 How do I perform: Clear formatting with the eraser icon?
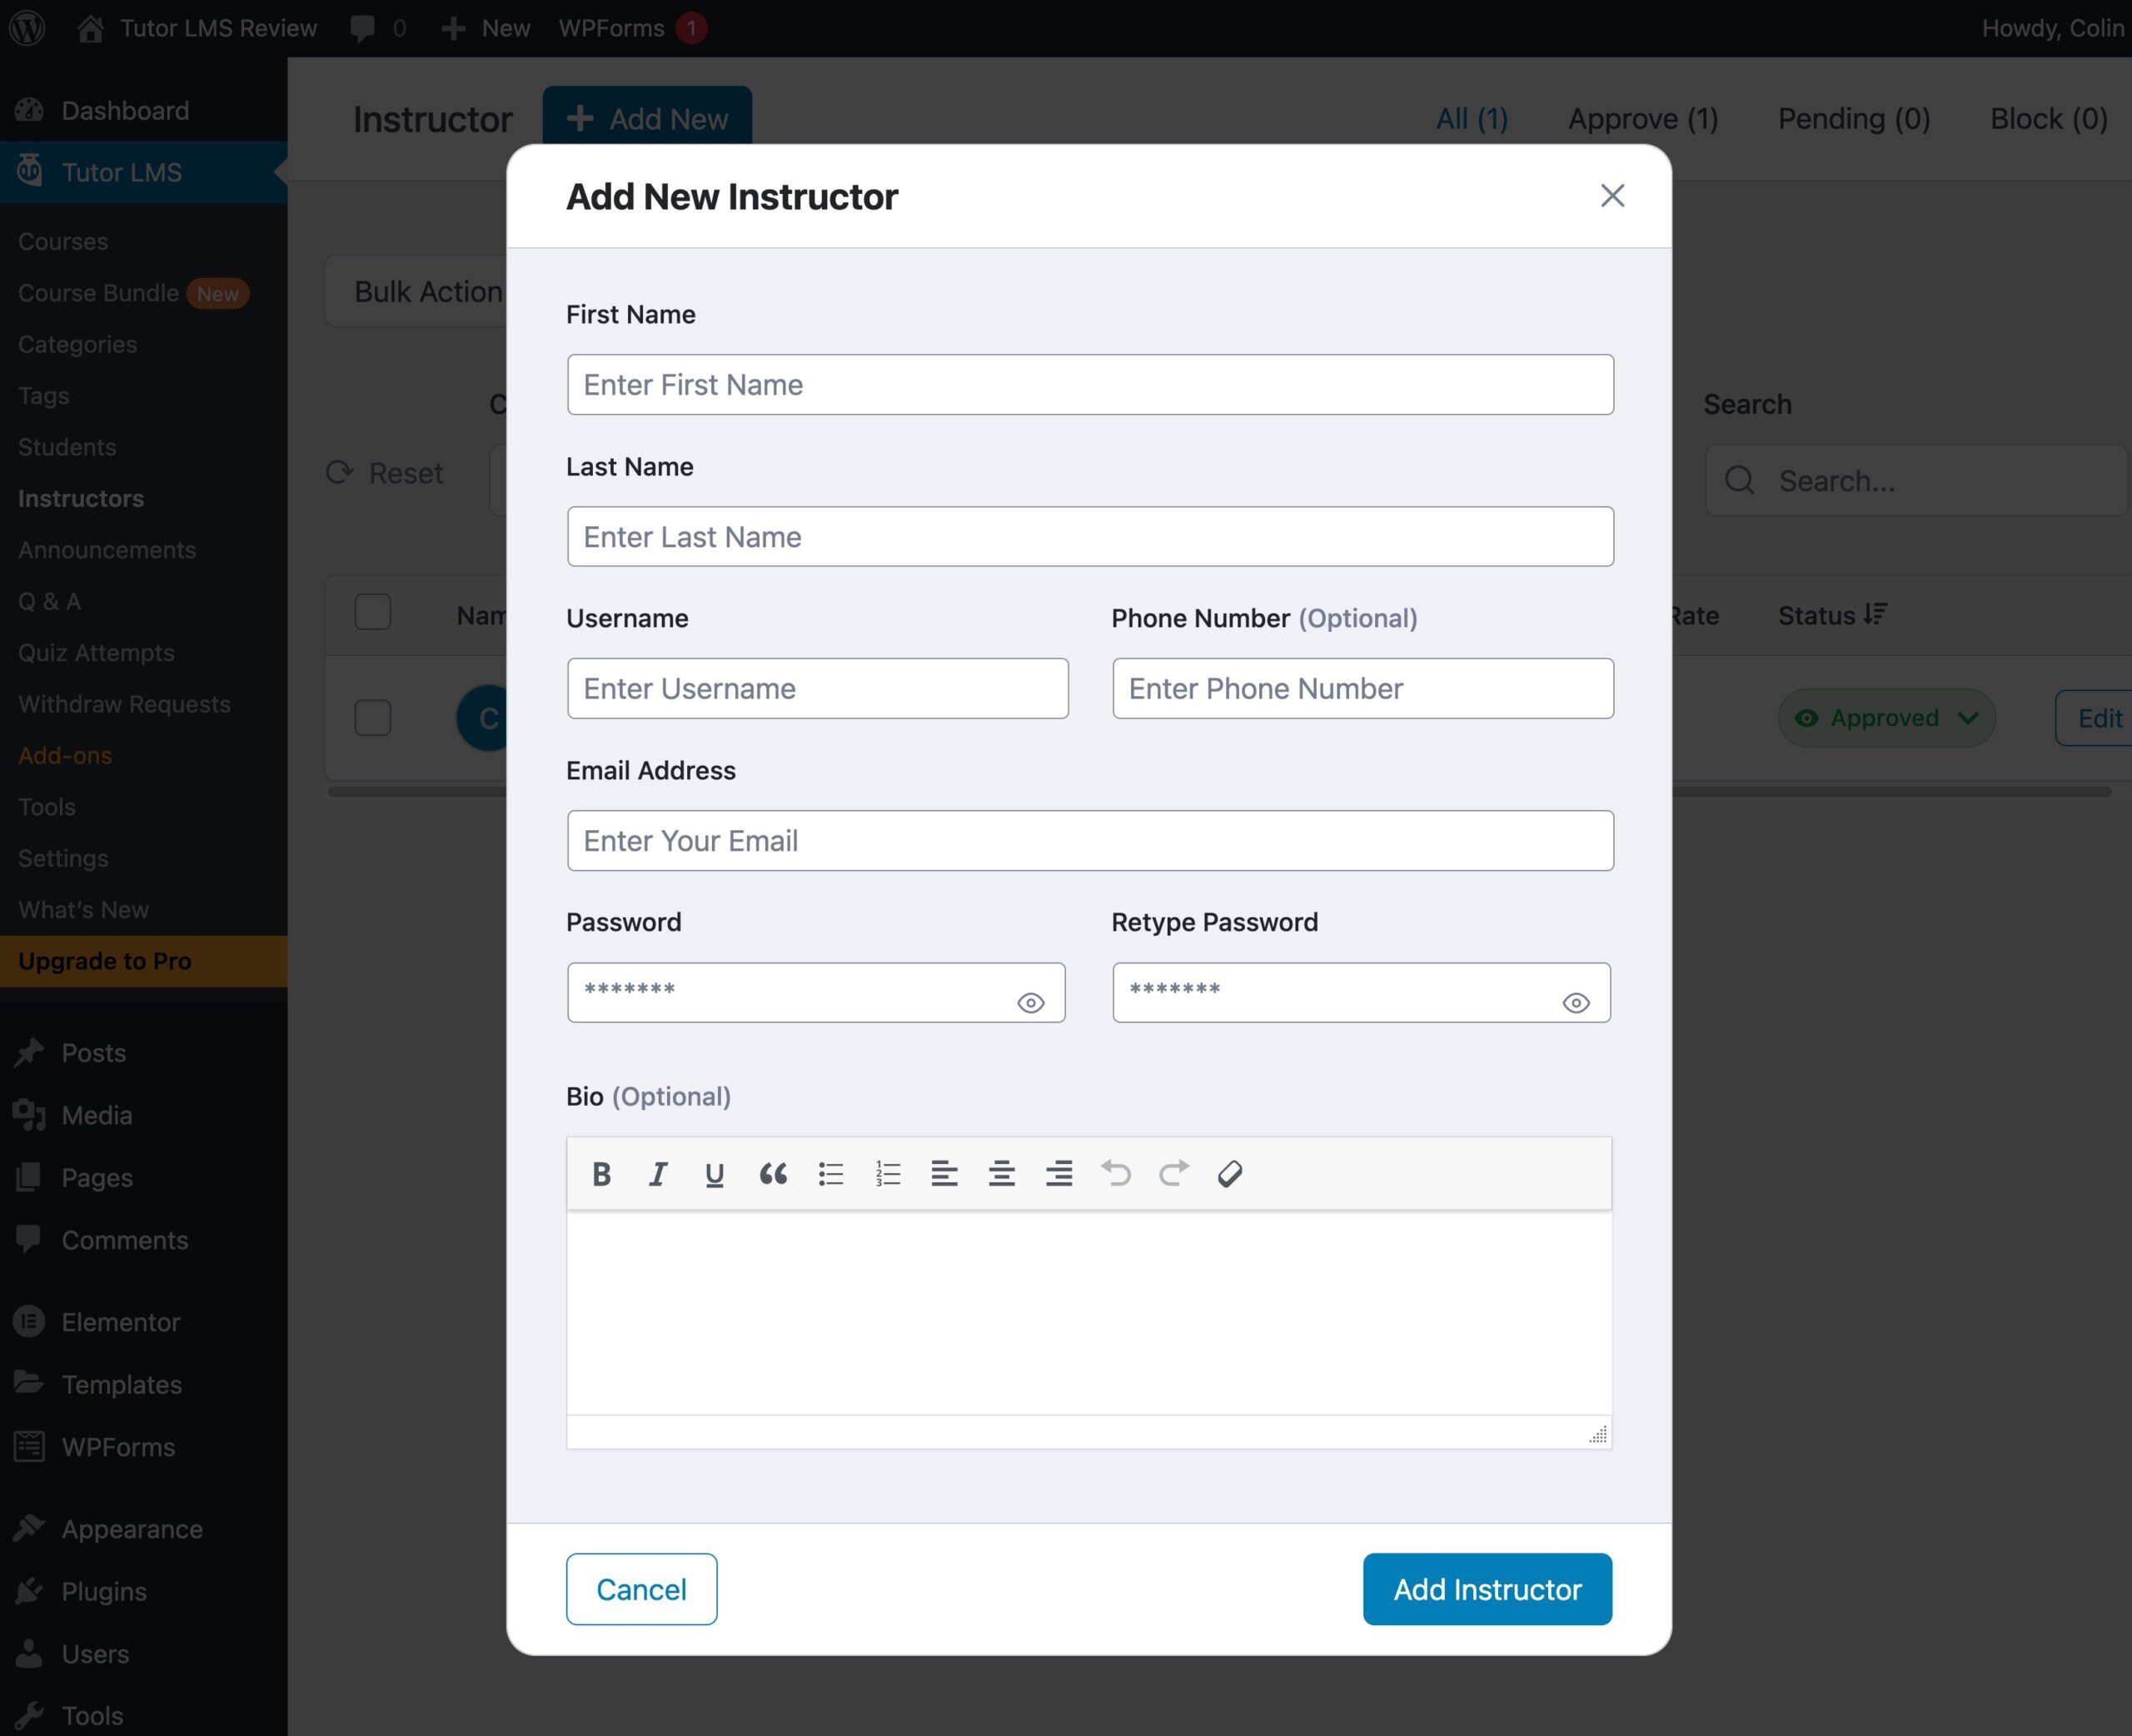1230,1174
